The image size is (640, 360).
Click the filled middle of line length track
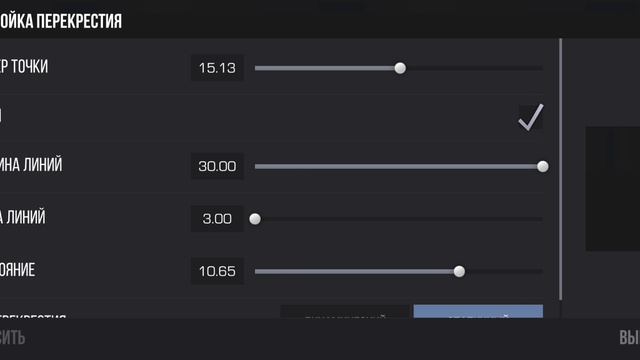396,166
